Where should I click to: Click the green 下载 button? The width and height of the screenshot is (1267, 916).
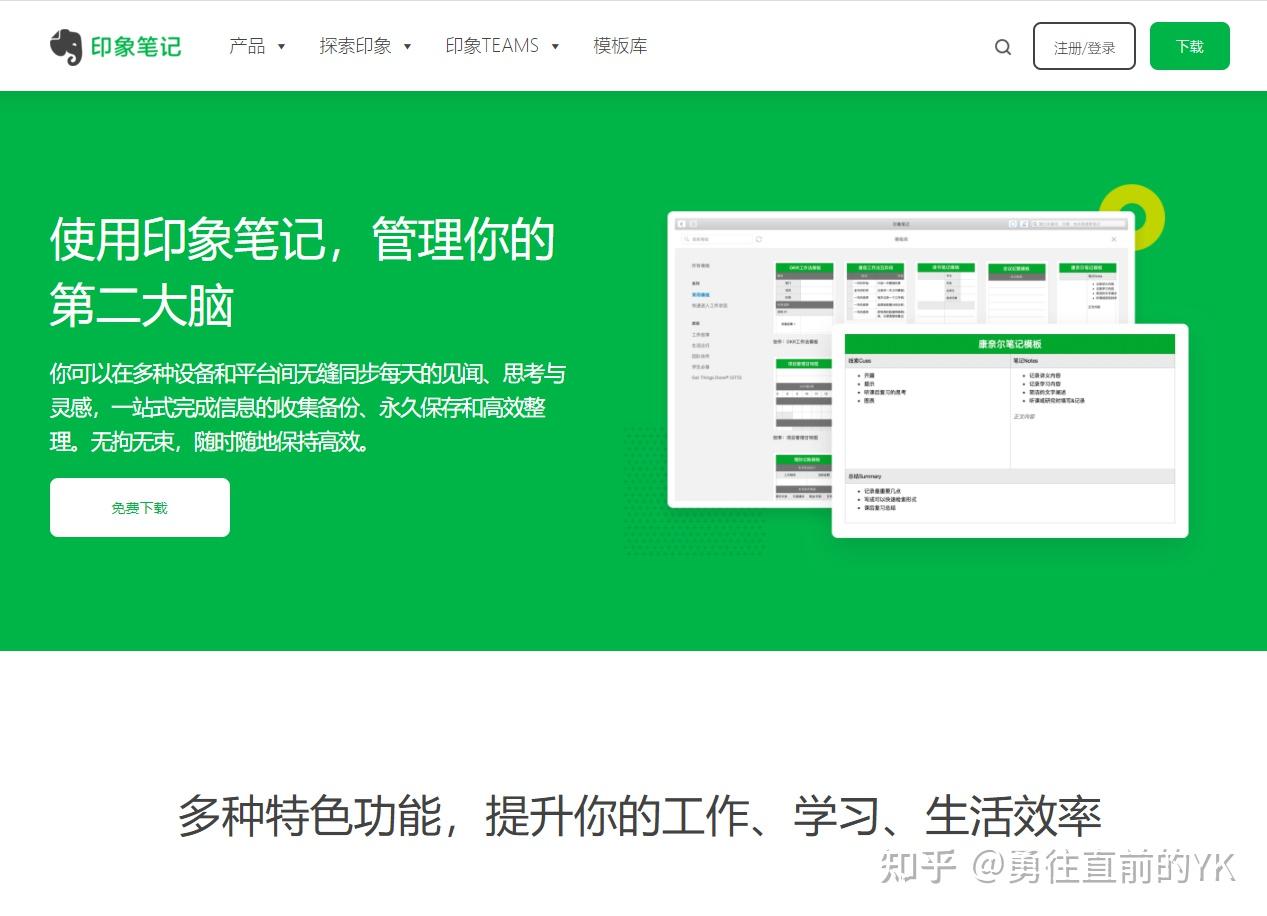pos(1190,46)
